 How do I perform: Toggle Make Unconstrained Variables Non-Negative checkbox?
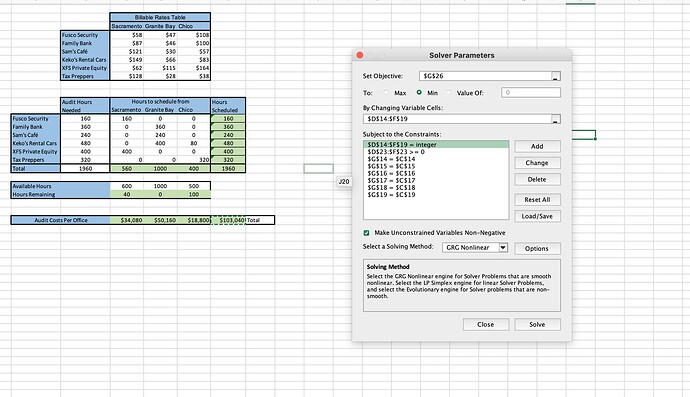coord(366,232)
